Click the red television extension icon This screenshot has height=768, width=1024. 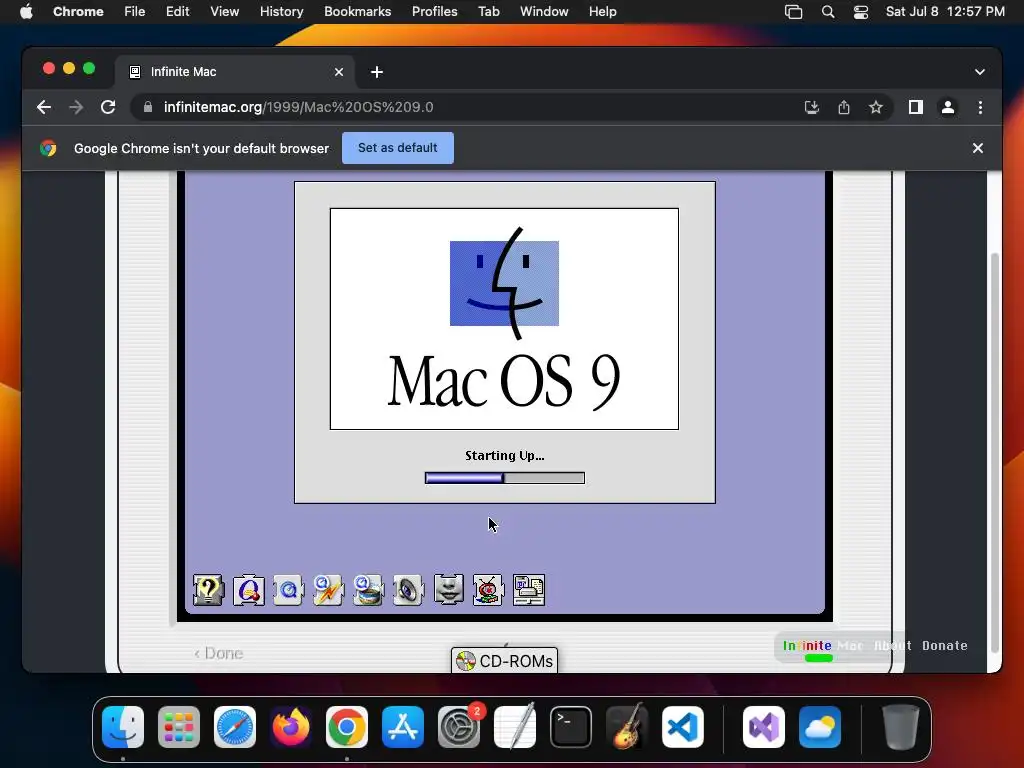[x=488, y=590]
